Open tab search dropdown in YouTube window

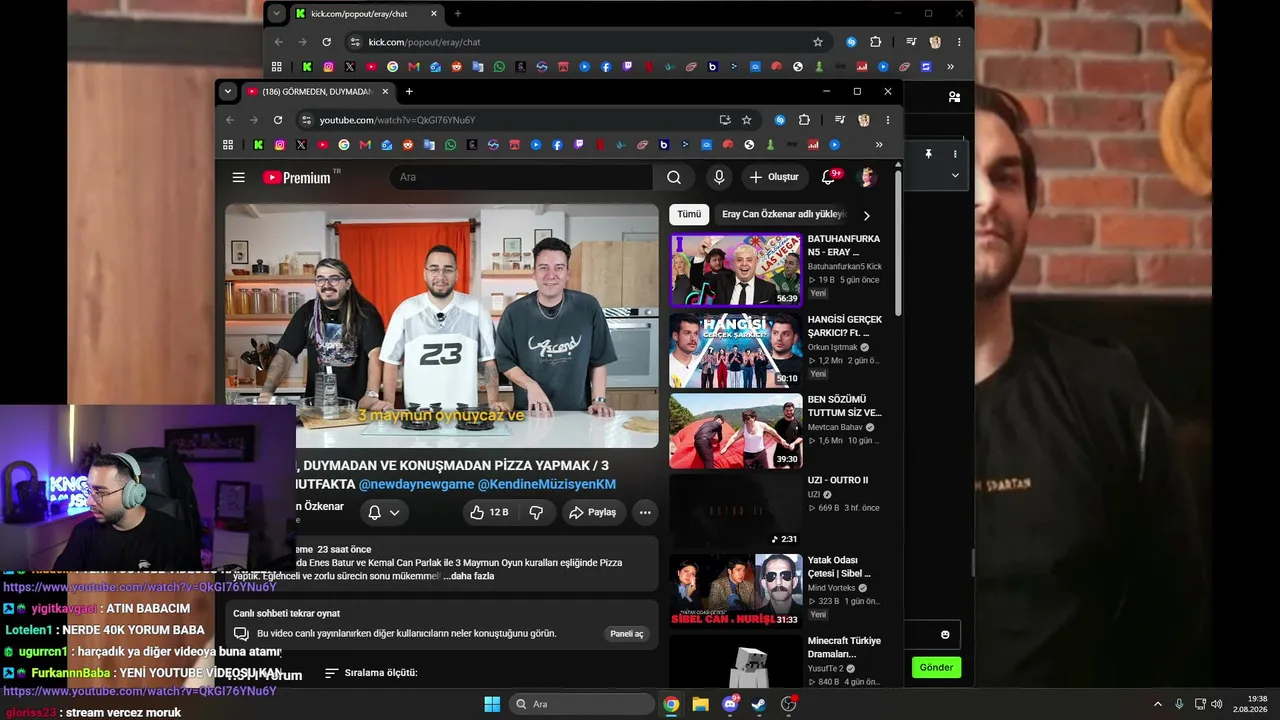coord(228,91)
